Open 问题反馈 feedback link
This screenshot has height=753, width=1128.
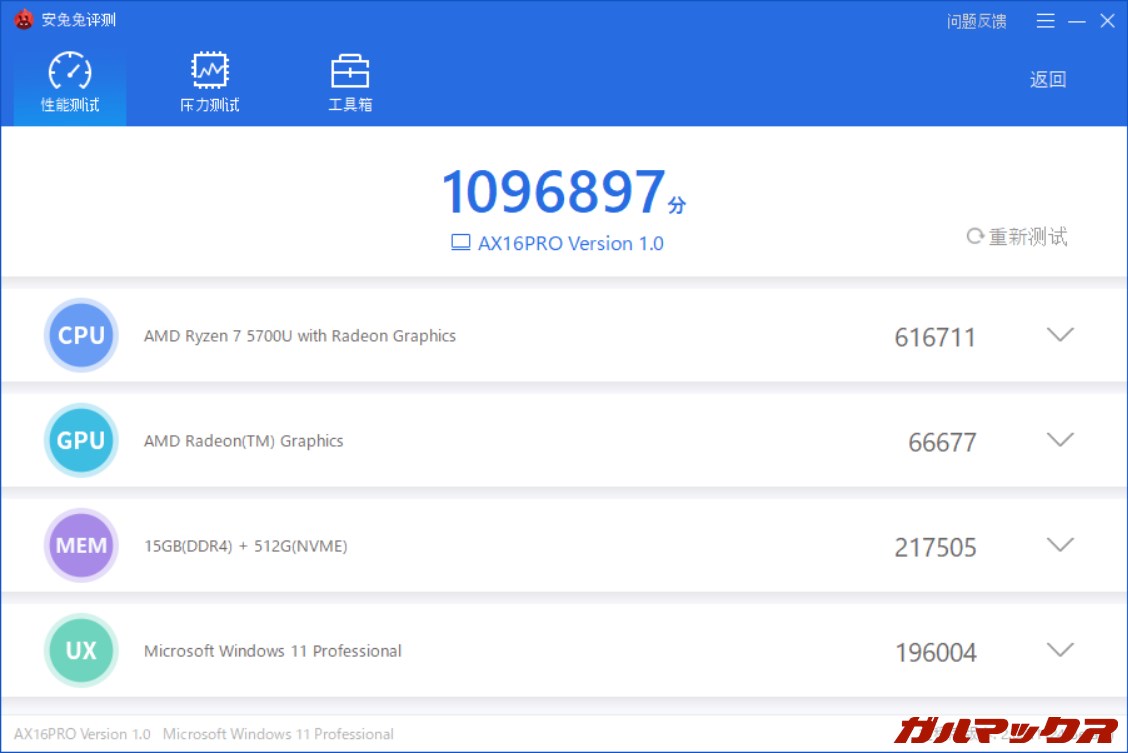(977, 21)
